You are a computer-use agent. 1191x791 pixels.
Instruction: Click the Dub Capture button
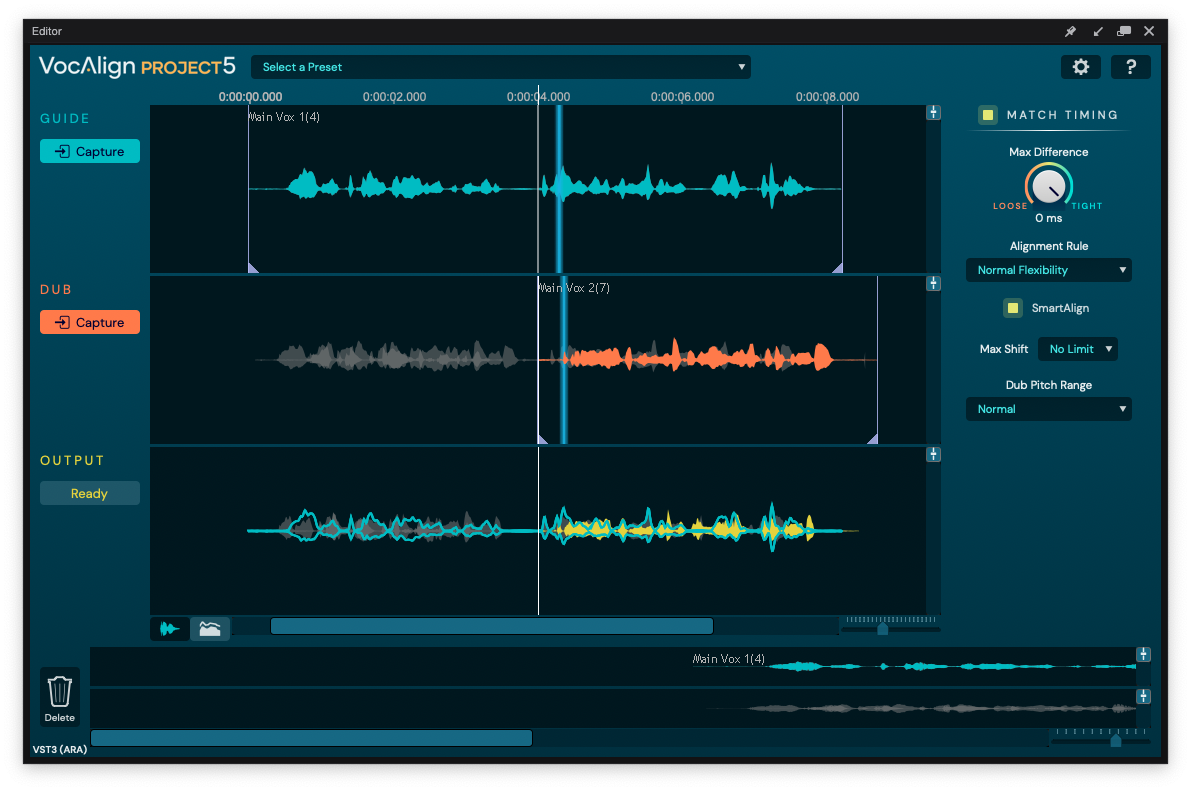(90, 322)
